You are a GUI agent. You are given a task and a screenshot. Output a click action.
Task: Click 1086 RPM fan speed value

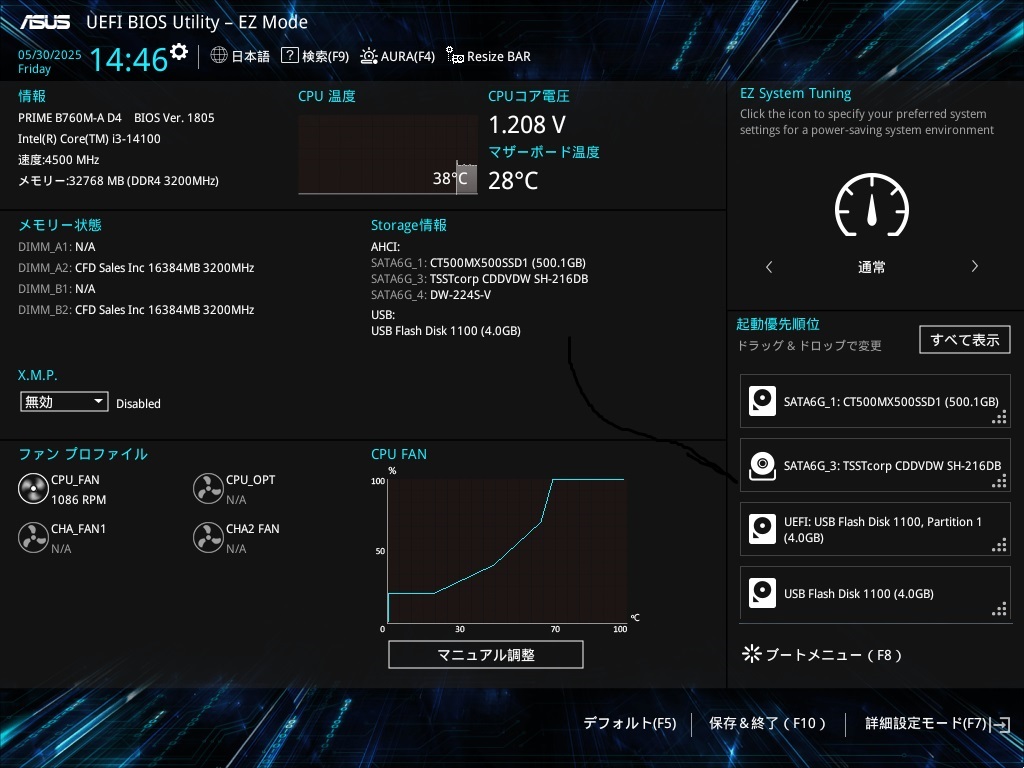pyautogui.click(x=78, y=500)
